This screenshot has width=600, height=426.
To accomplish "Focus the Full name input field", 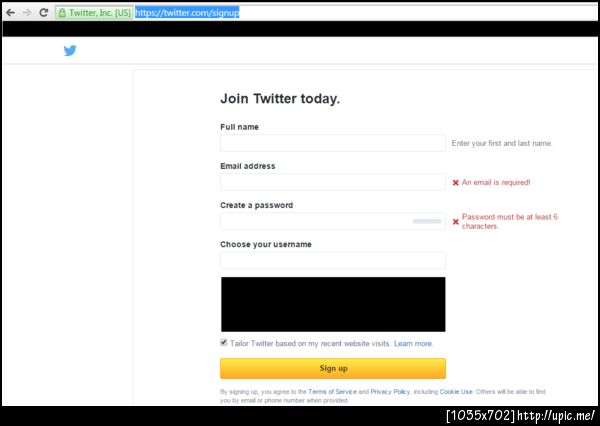I will point(333,143).
